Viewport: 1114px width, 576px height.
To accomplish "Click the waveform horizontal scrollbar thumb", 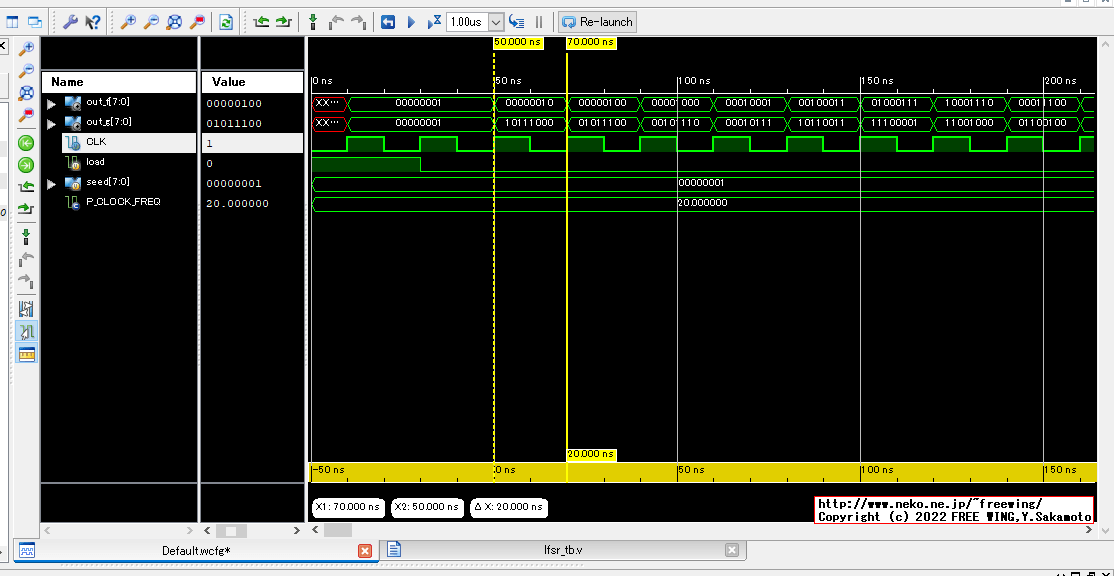I will (337, 530).
